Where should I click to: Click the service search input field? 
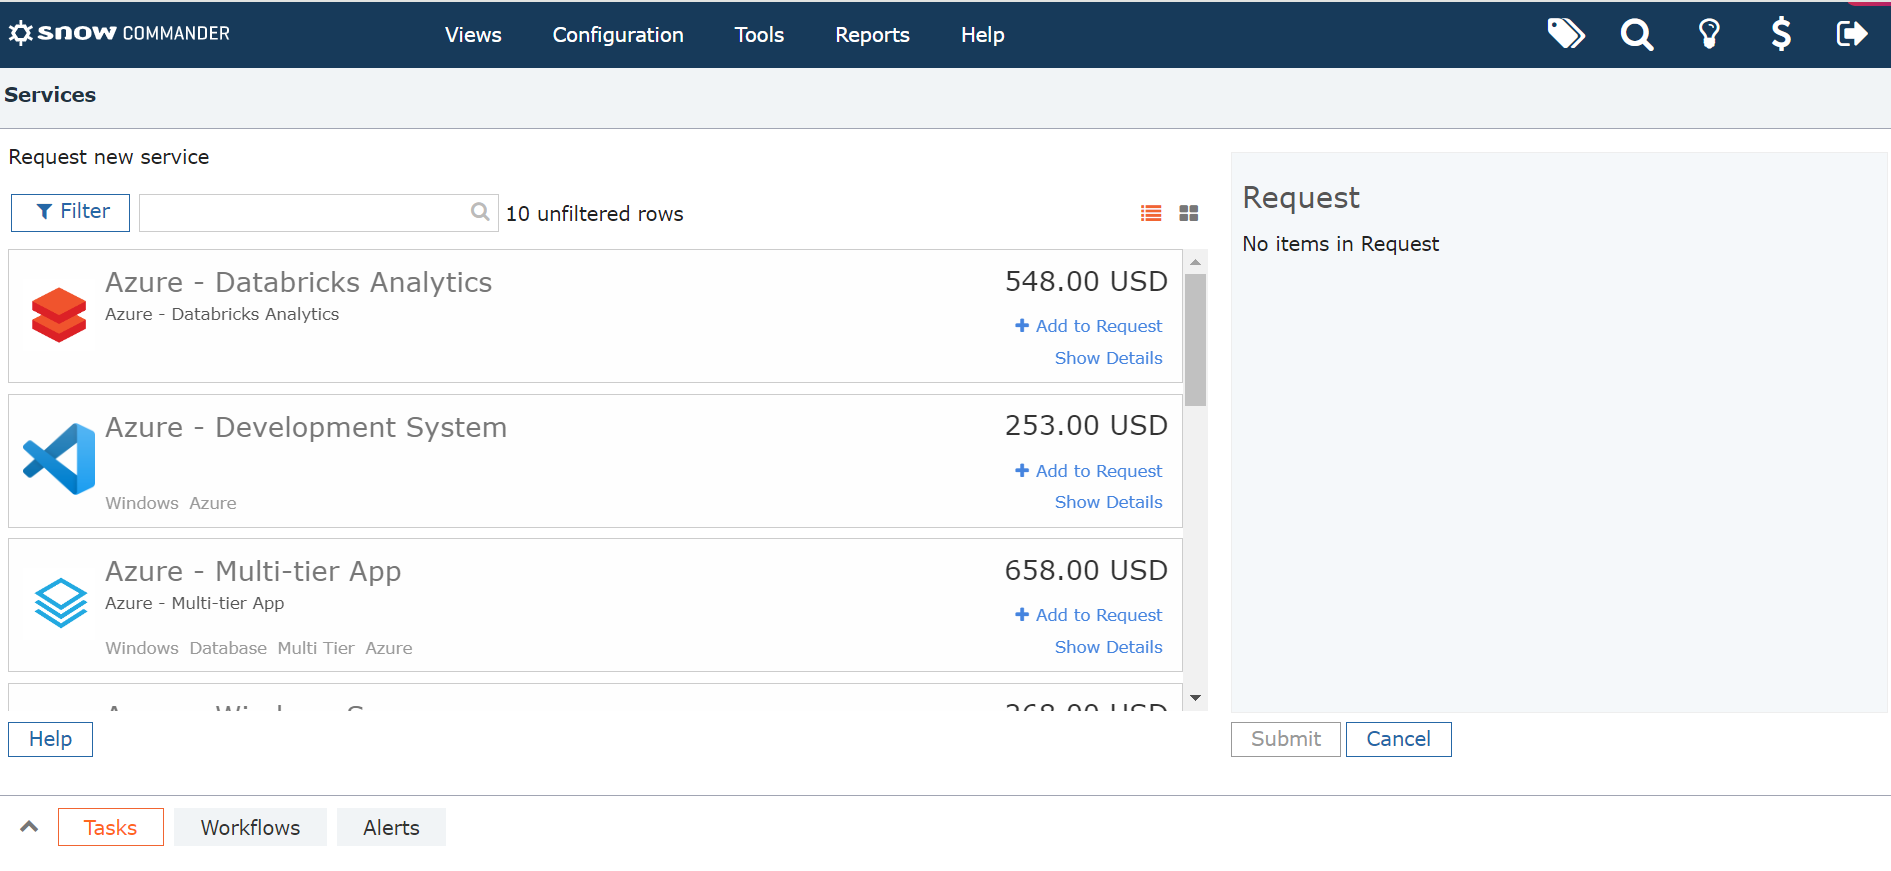tap(305, 213)
